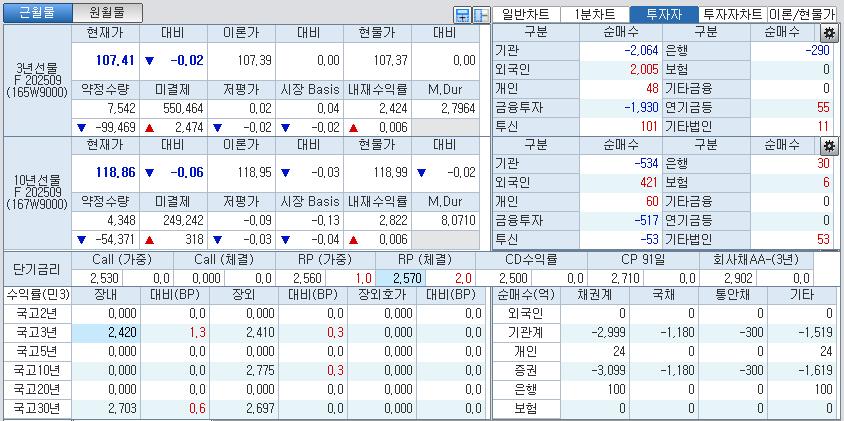Click 기관 net buy -534
Screen dimensions: 844x421
(x=647, y=163)
